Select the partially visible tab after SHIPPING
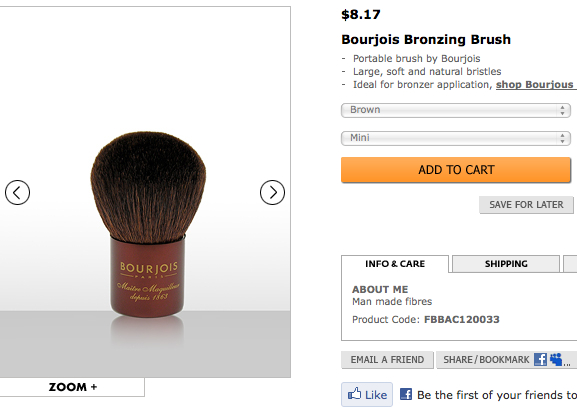This screenshot has width=577, height=408. 570,264
